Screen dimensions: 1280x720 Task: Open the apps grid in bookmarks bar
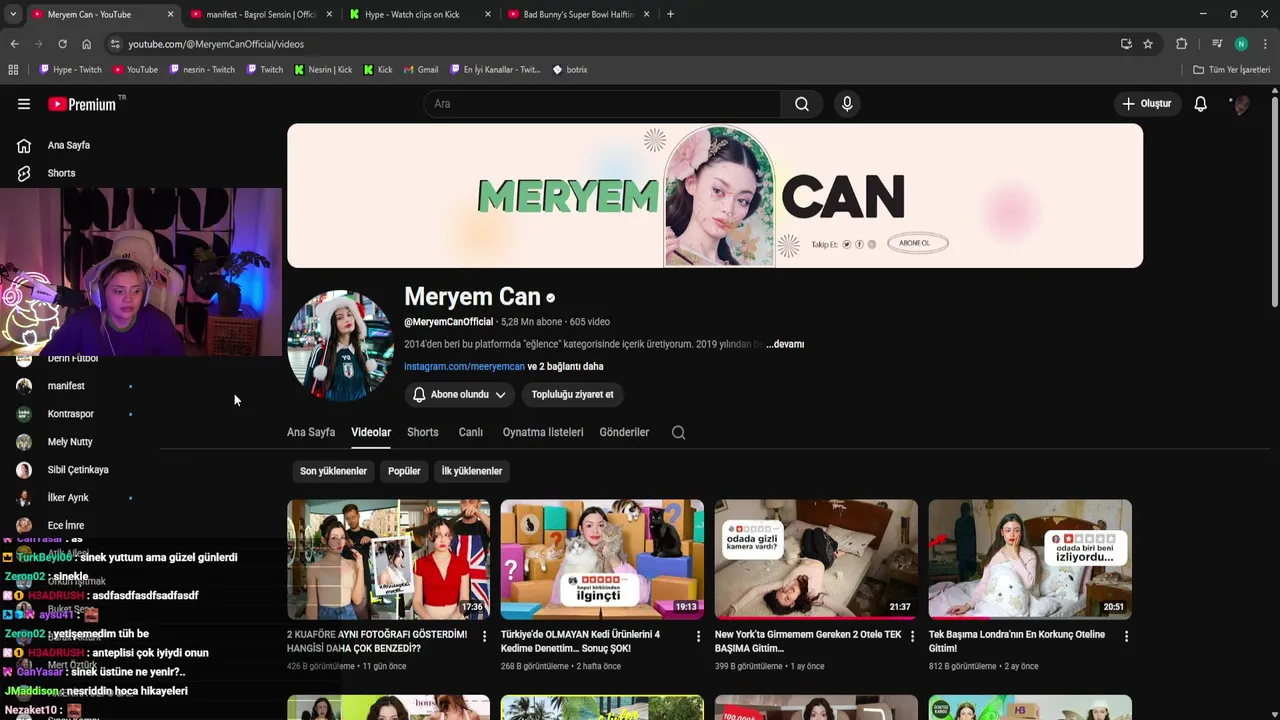pyautogui.click(x=13, y=70)
